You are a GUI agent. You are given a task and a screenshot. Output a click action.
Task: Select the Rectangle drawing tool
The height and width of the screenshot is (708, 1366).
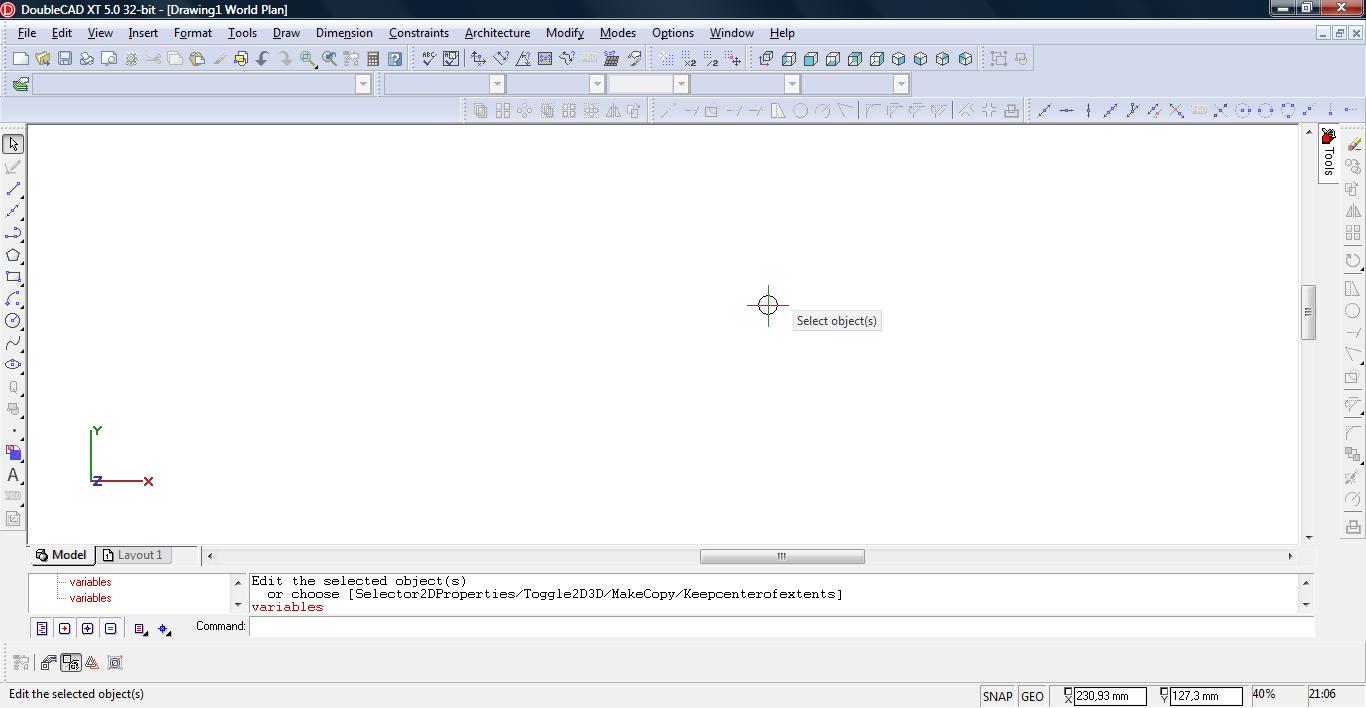13,277
